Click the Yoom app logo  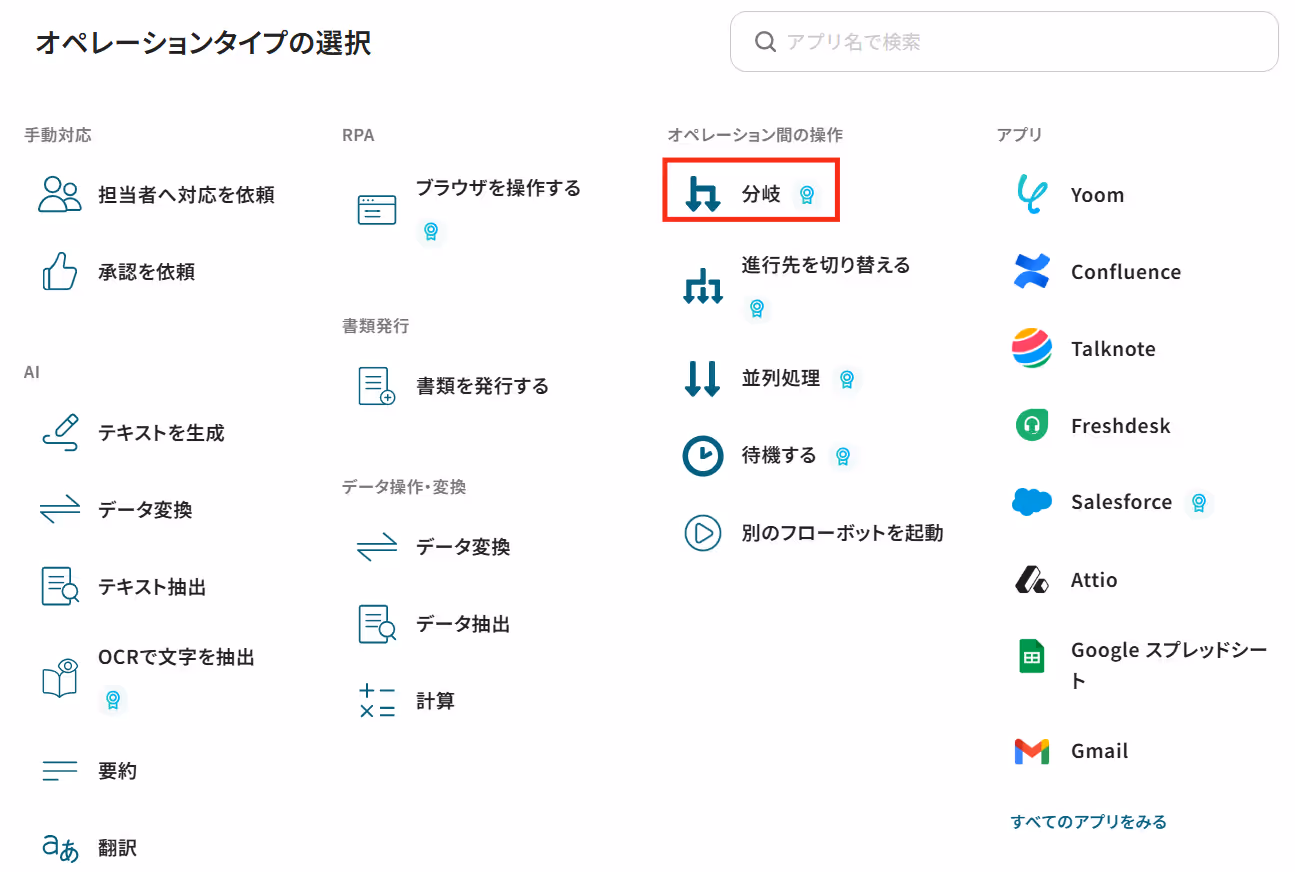click(1032, 194)
